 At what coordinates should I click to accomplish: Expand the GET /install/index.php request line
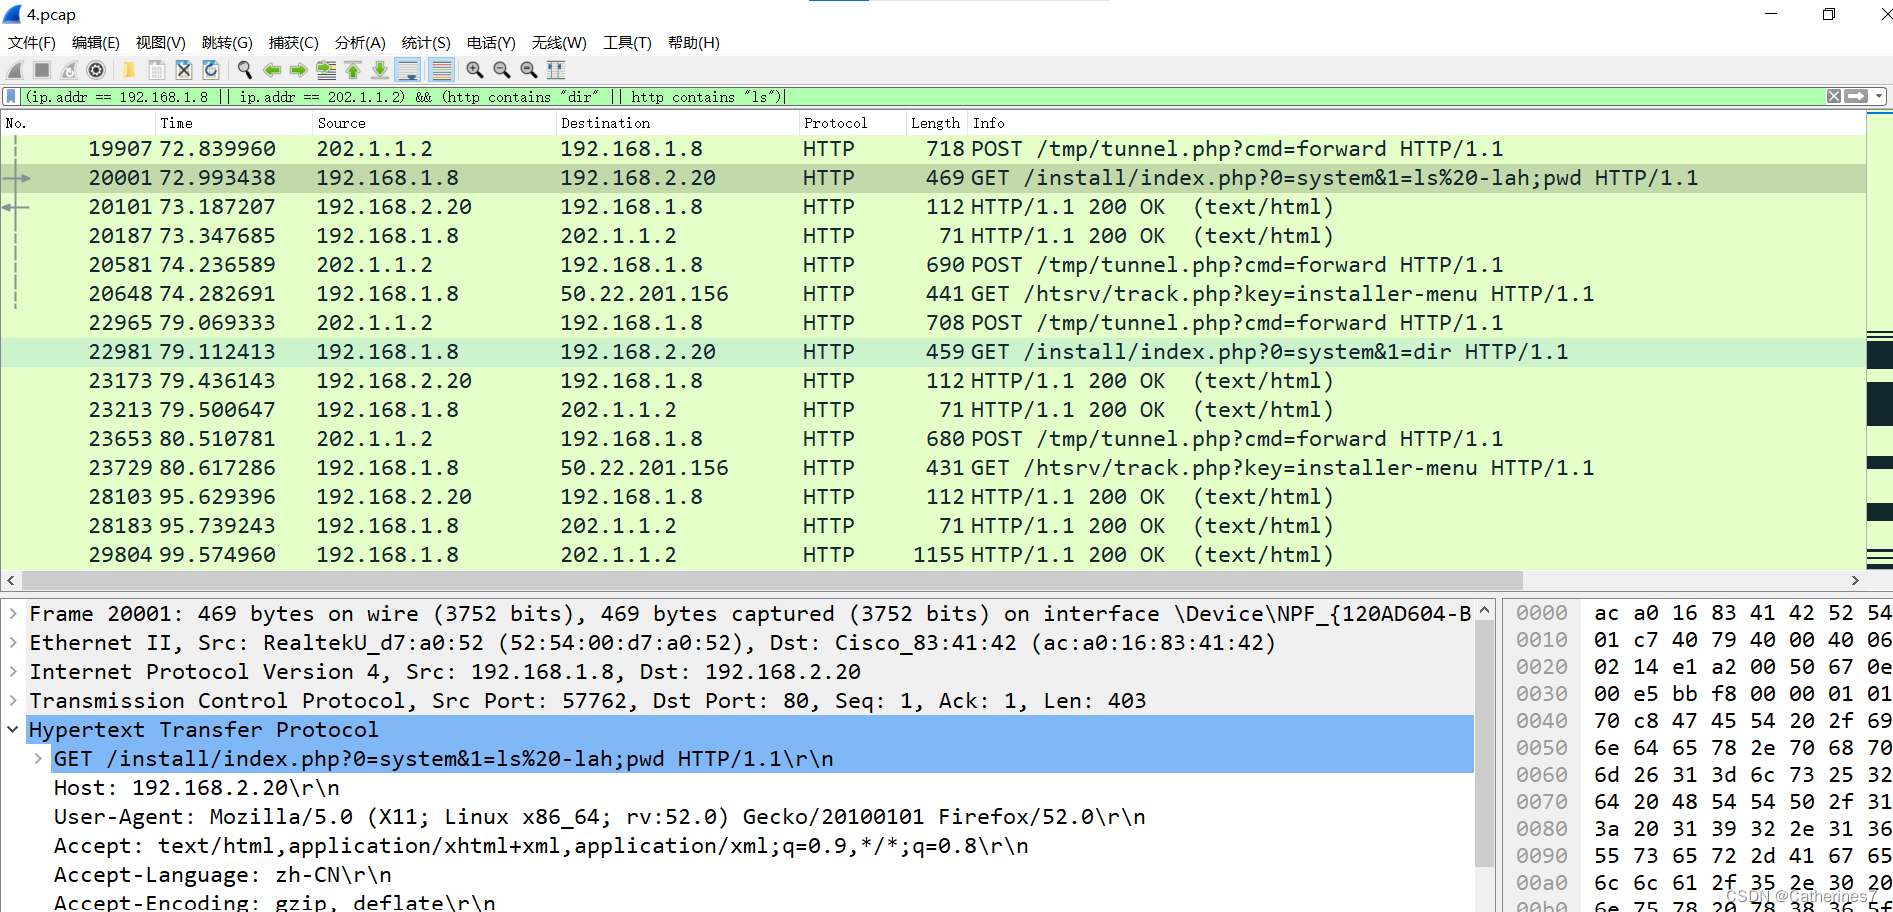click(x=38, y=759)
